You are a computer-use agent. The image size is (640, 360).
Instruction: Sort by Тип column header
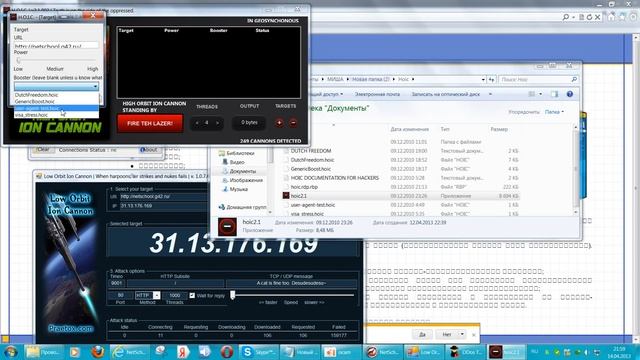point(445,129)
